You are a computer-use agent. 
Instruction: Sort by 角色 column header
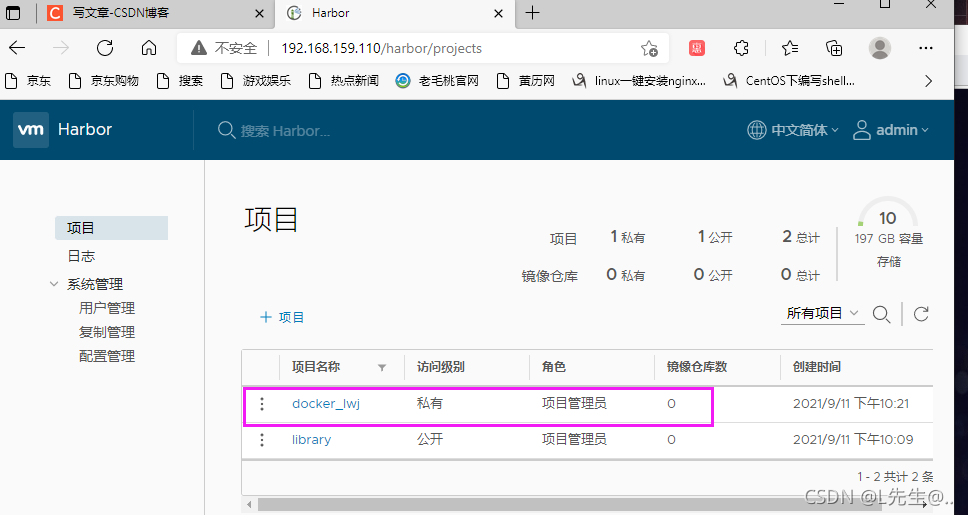554,367
